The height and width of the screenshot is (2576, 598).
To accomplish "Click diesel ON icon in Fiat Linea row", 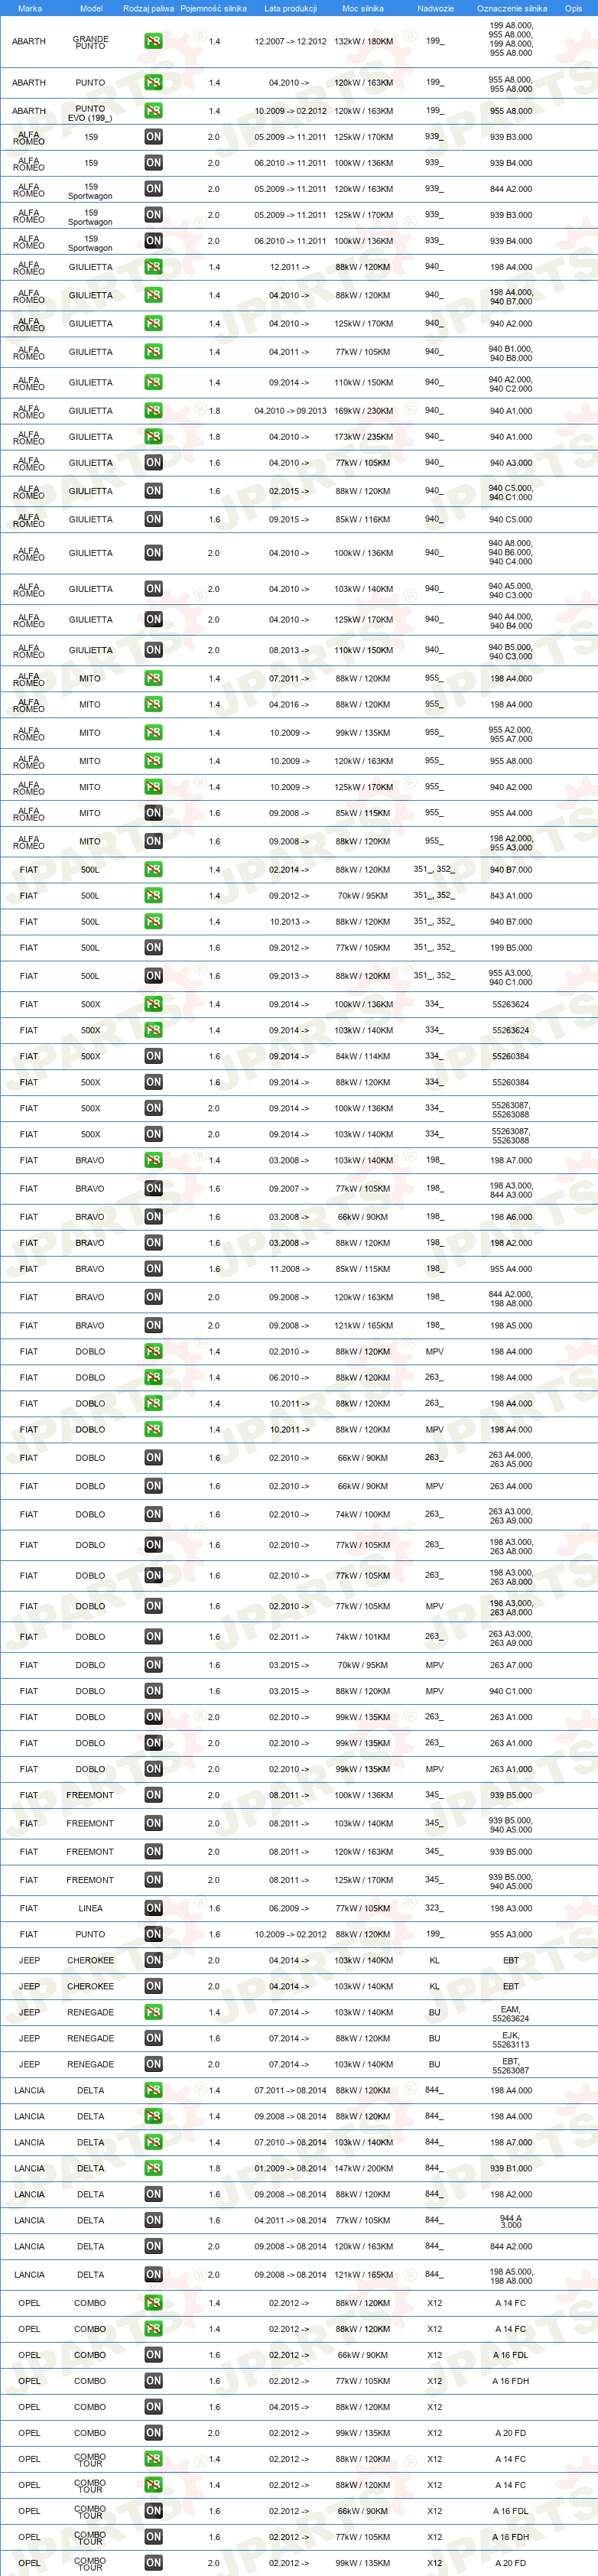I will point(153,1908).
